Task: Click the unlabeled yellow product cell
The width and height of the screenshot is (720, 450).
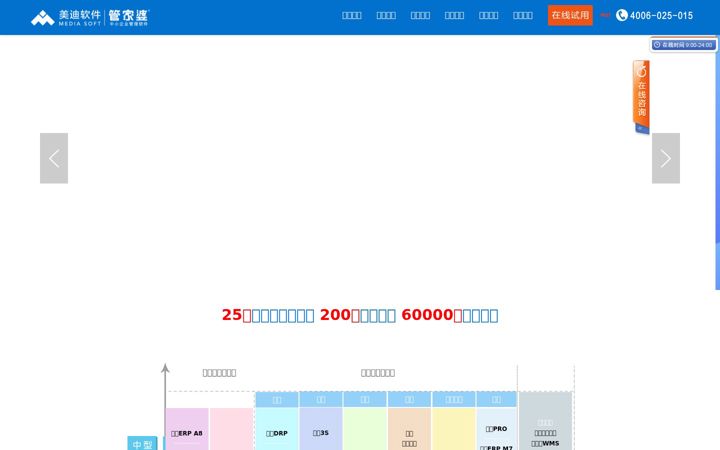Action: point(454,429)
